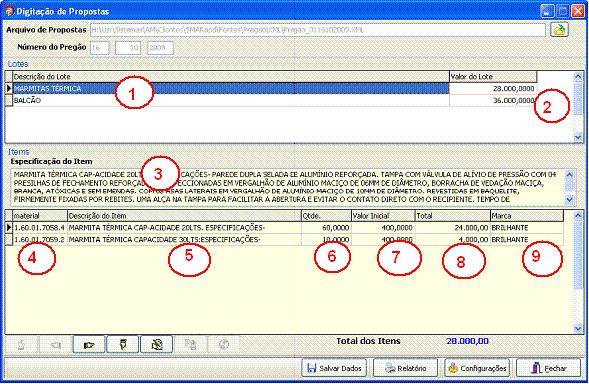589x384 pixels.
Task: Close the Digitação de Propostas window
Action: [x=577, y=11]
